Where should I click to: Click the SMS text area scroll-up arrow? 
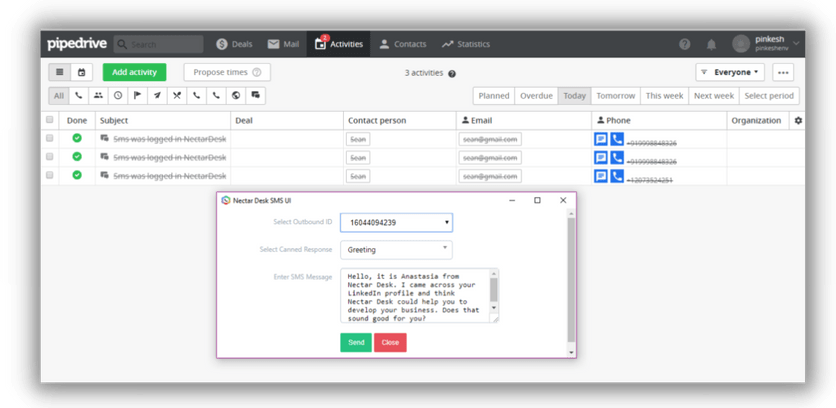point(494,274)
